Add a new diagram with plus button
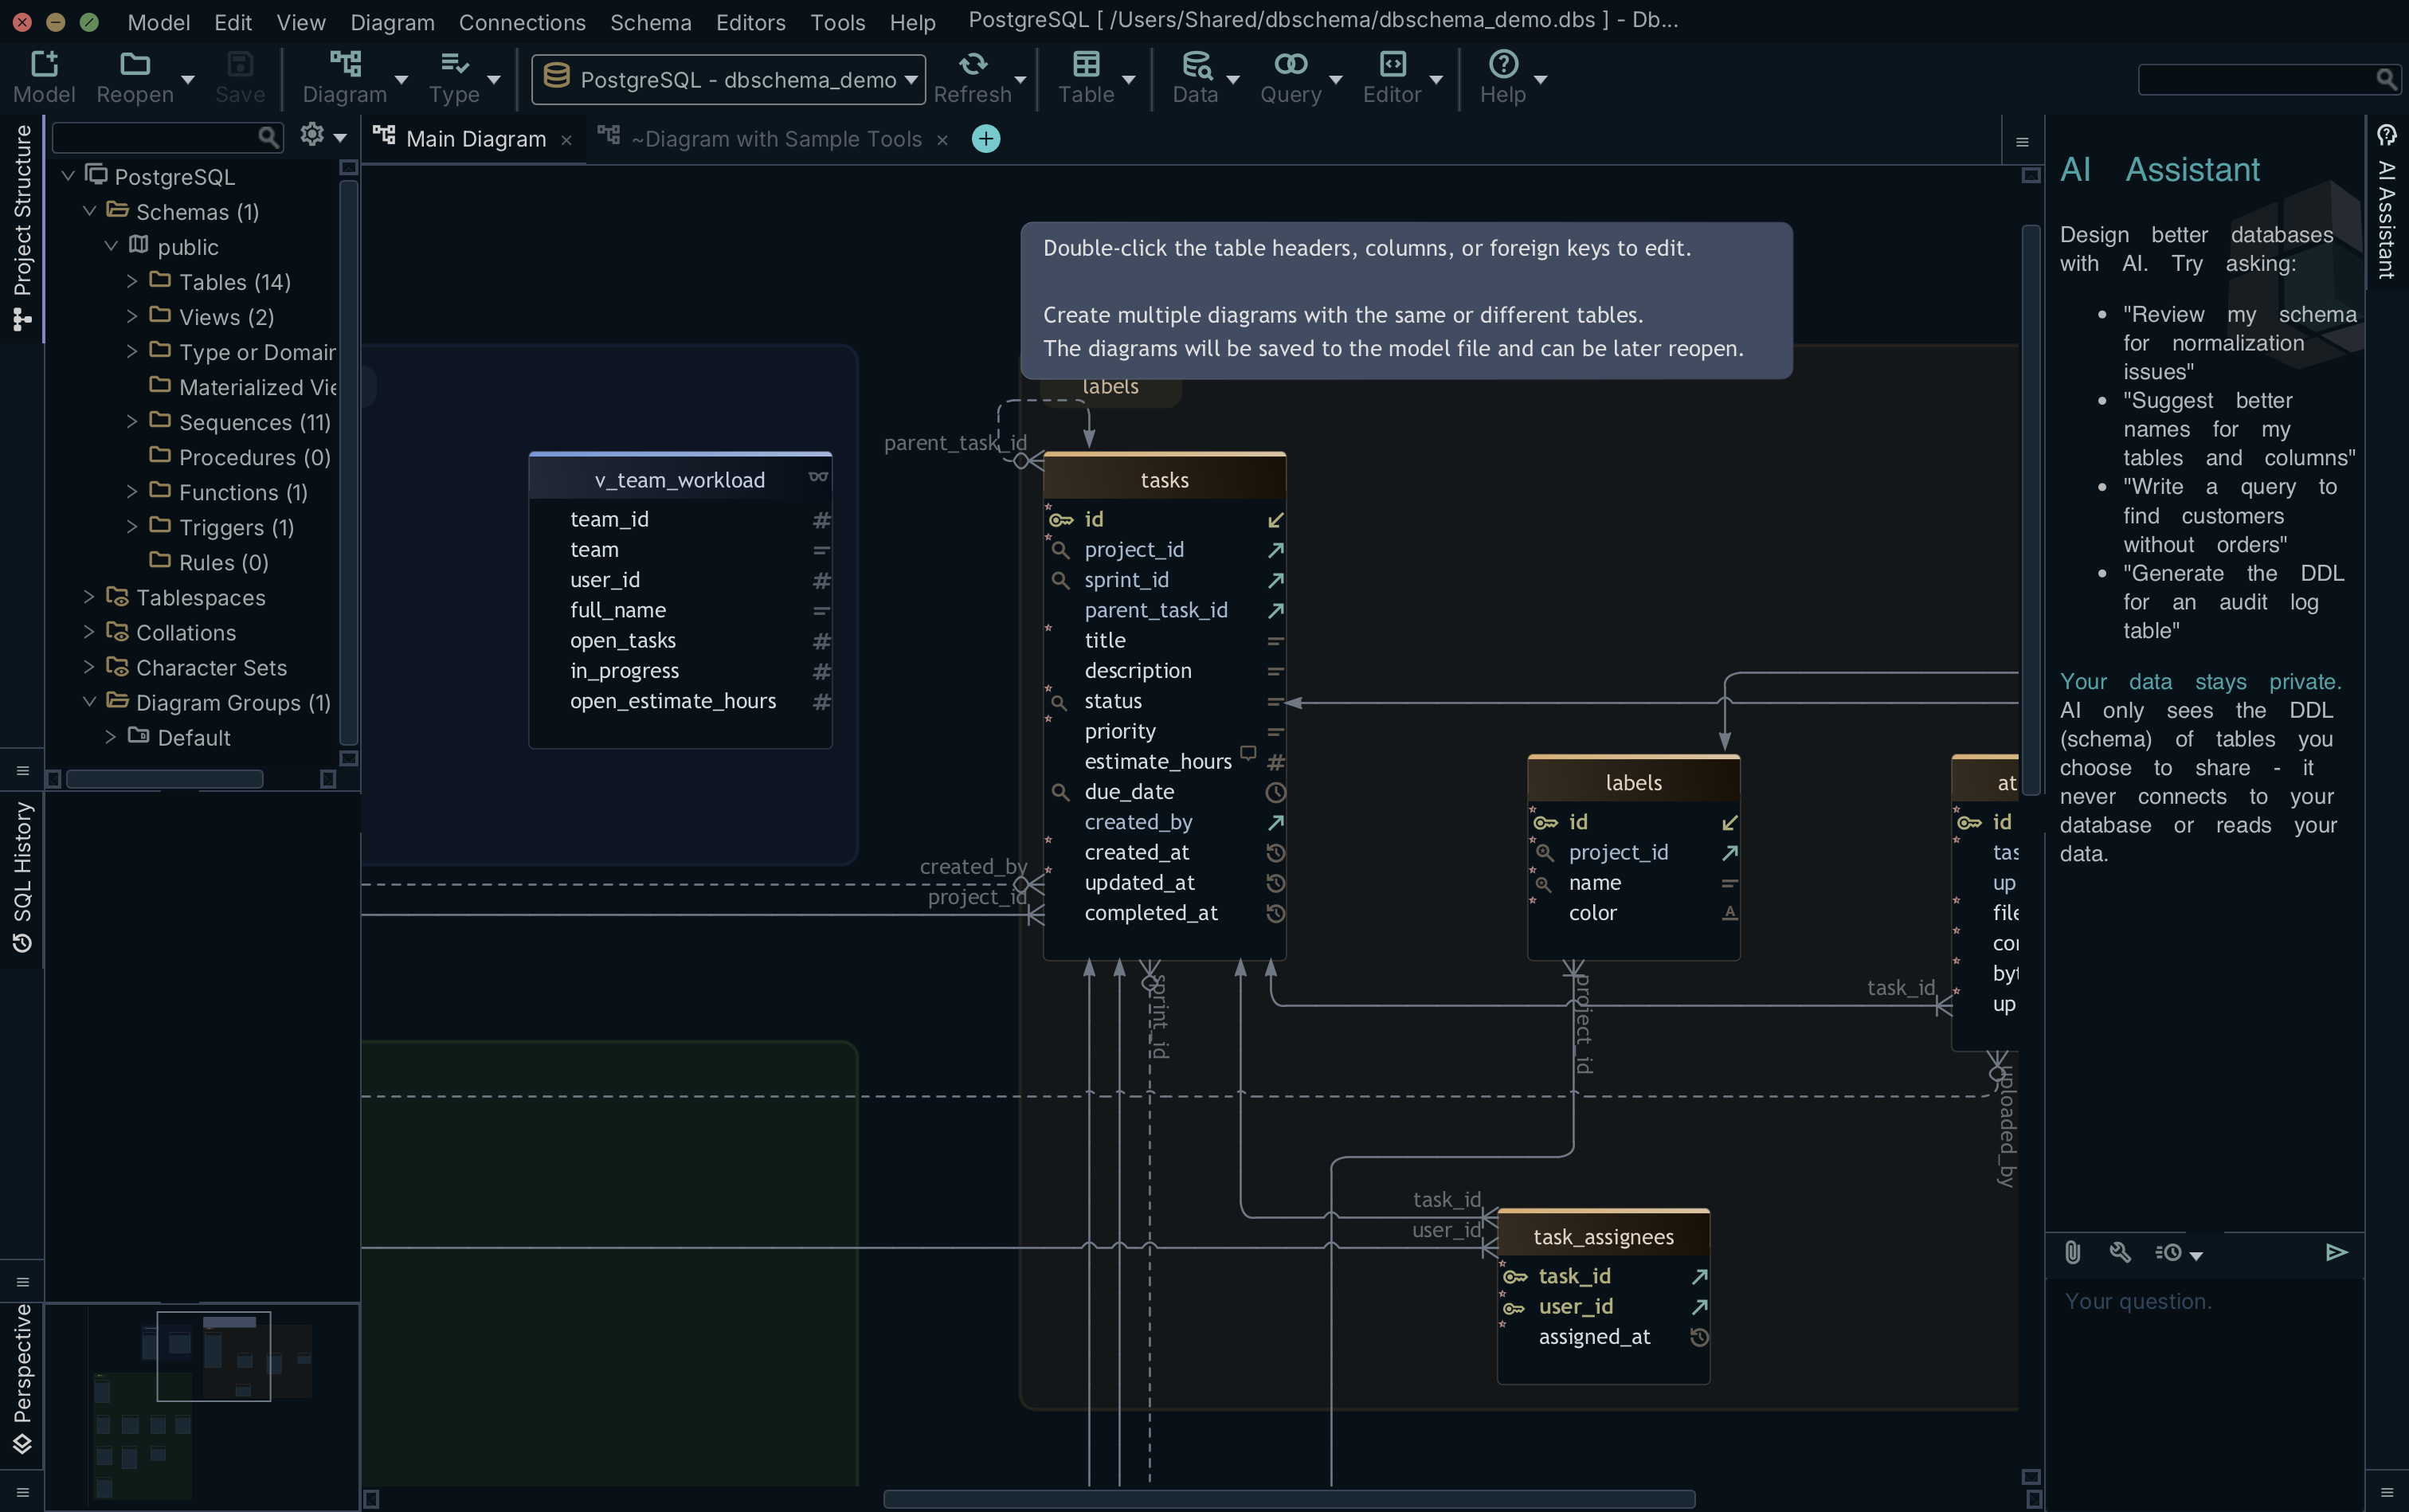 pyautogui.click(x=986, y=139)
